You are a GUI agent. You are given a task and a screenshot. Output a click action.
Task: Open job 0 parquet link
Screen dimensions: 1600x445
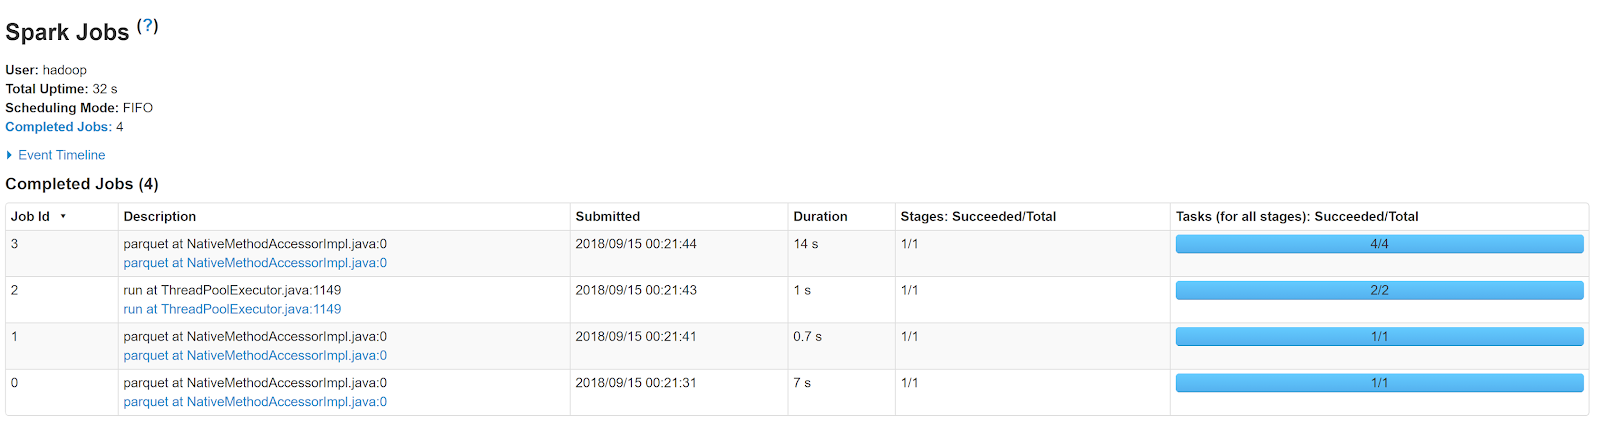point(255,402)
